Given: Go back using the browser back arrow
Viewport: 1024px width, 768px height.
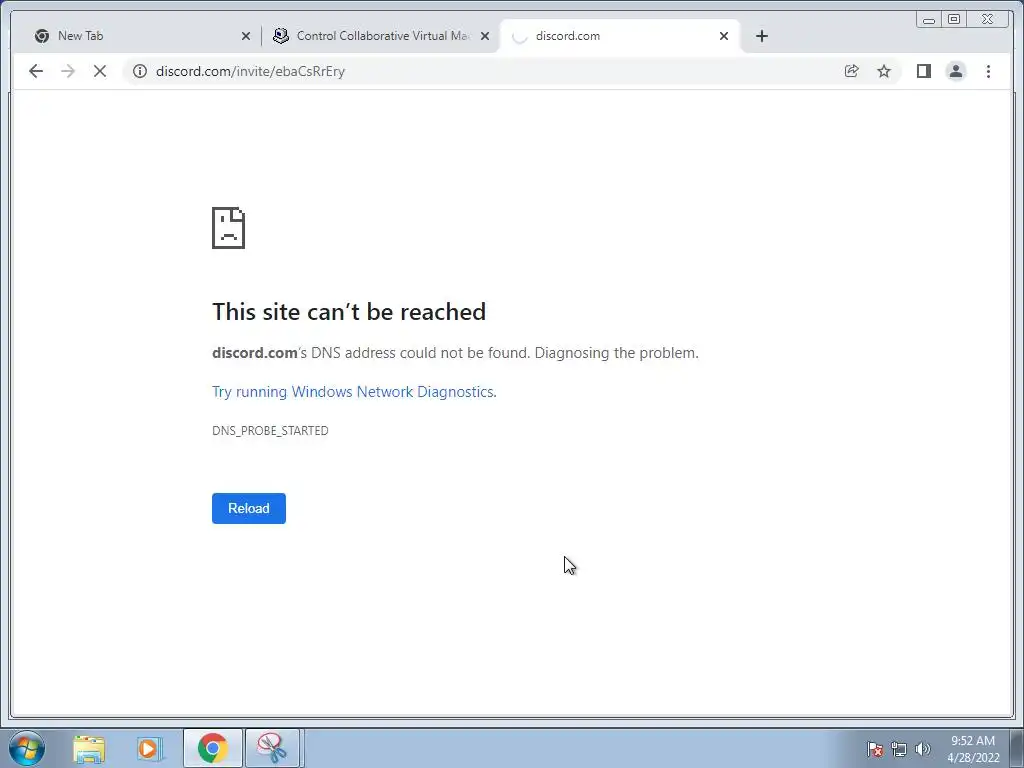Looking at the screenshot, I should [x=36, y=71].
